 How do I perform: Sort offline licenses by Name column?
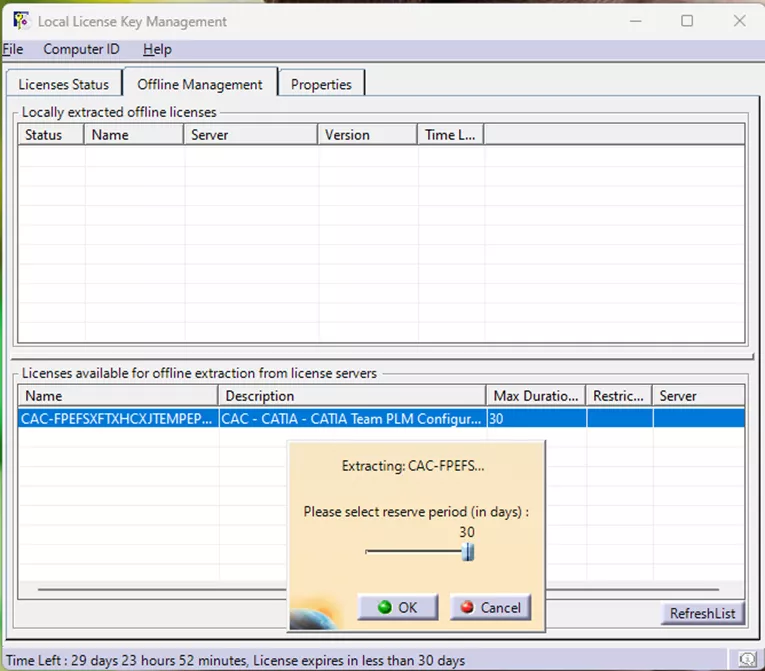pos(134,135)
